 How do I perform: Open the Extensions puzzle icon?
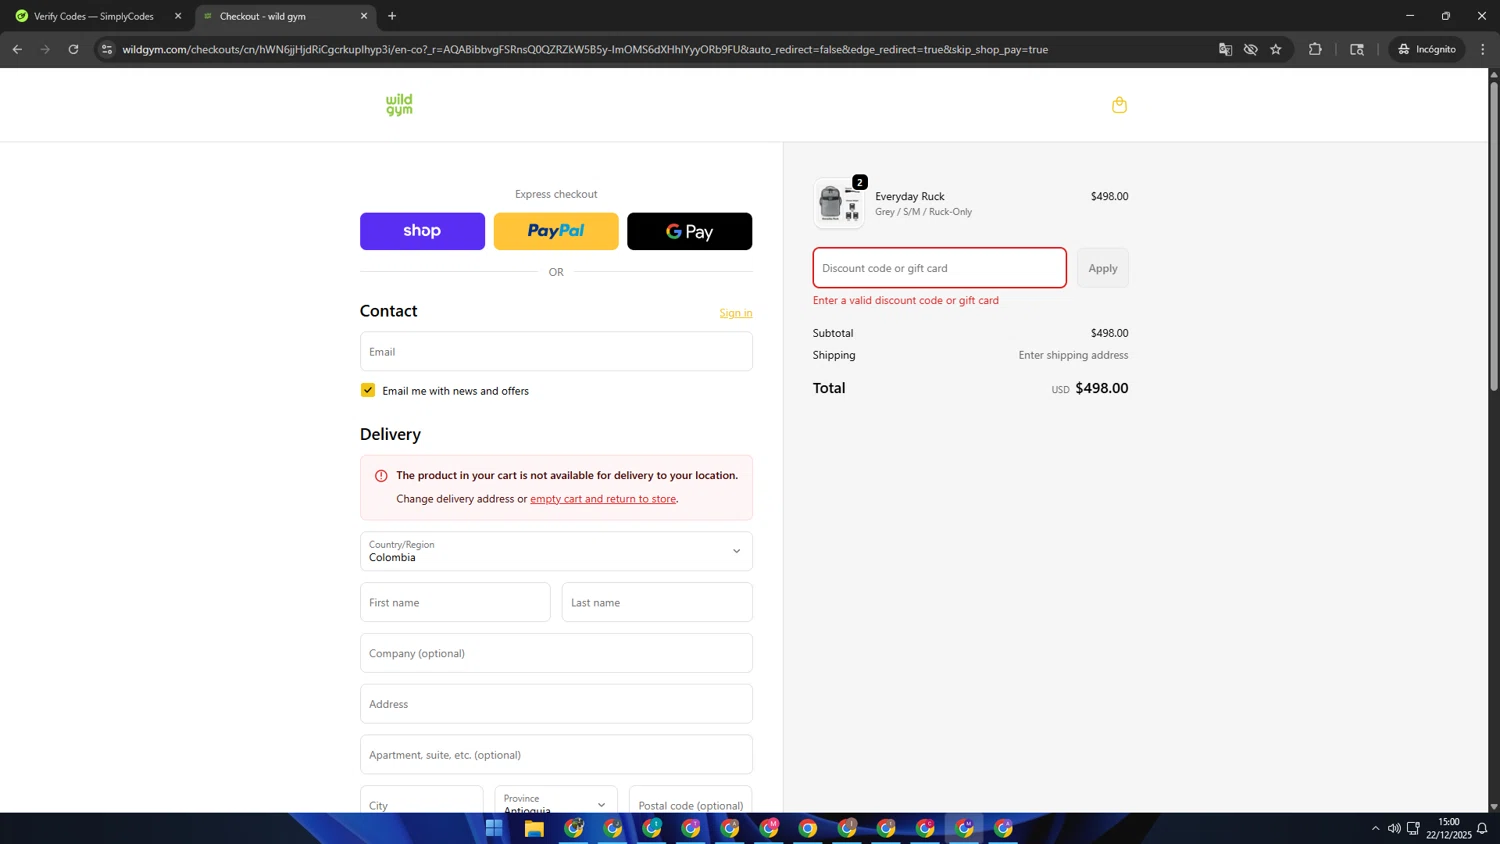(x=1315, y=49)
